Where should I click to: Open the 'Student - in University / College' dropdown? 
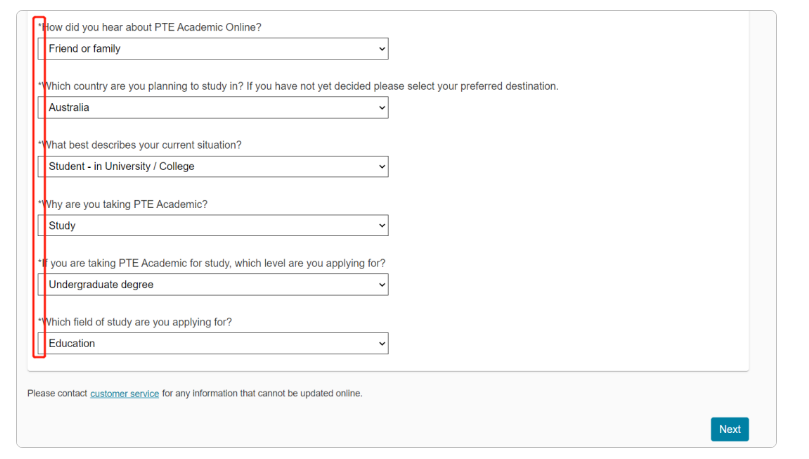(x=213, y=167)
